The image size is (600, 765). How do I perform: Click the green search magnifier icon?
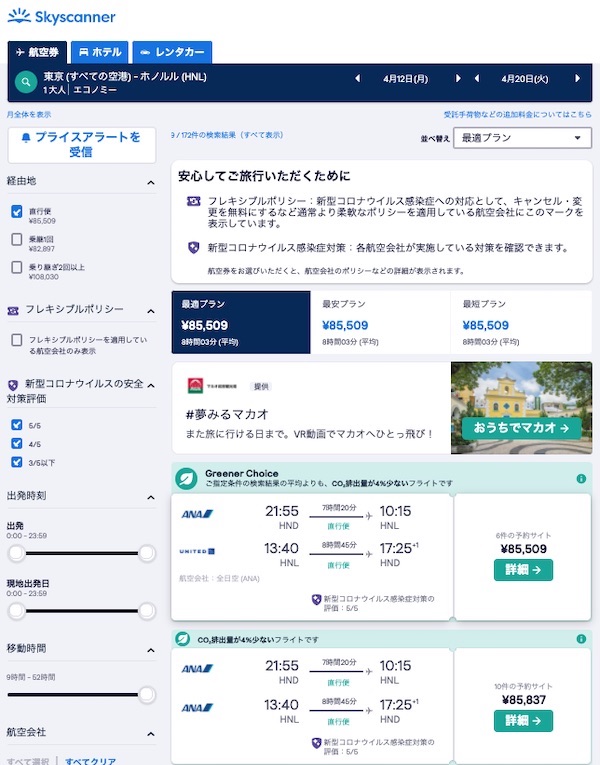pos(26,82)
